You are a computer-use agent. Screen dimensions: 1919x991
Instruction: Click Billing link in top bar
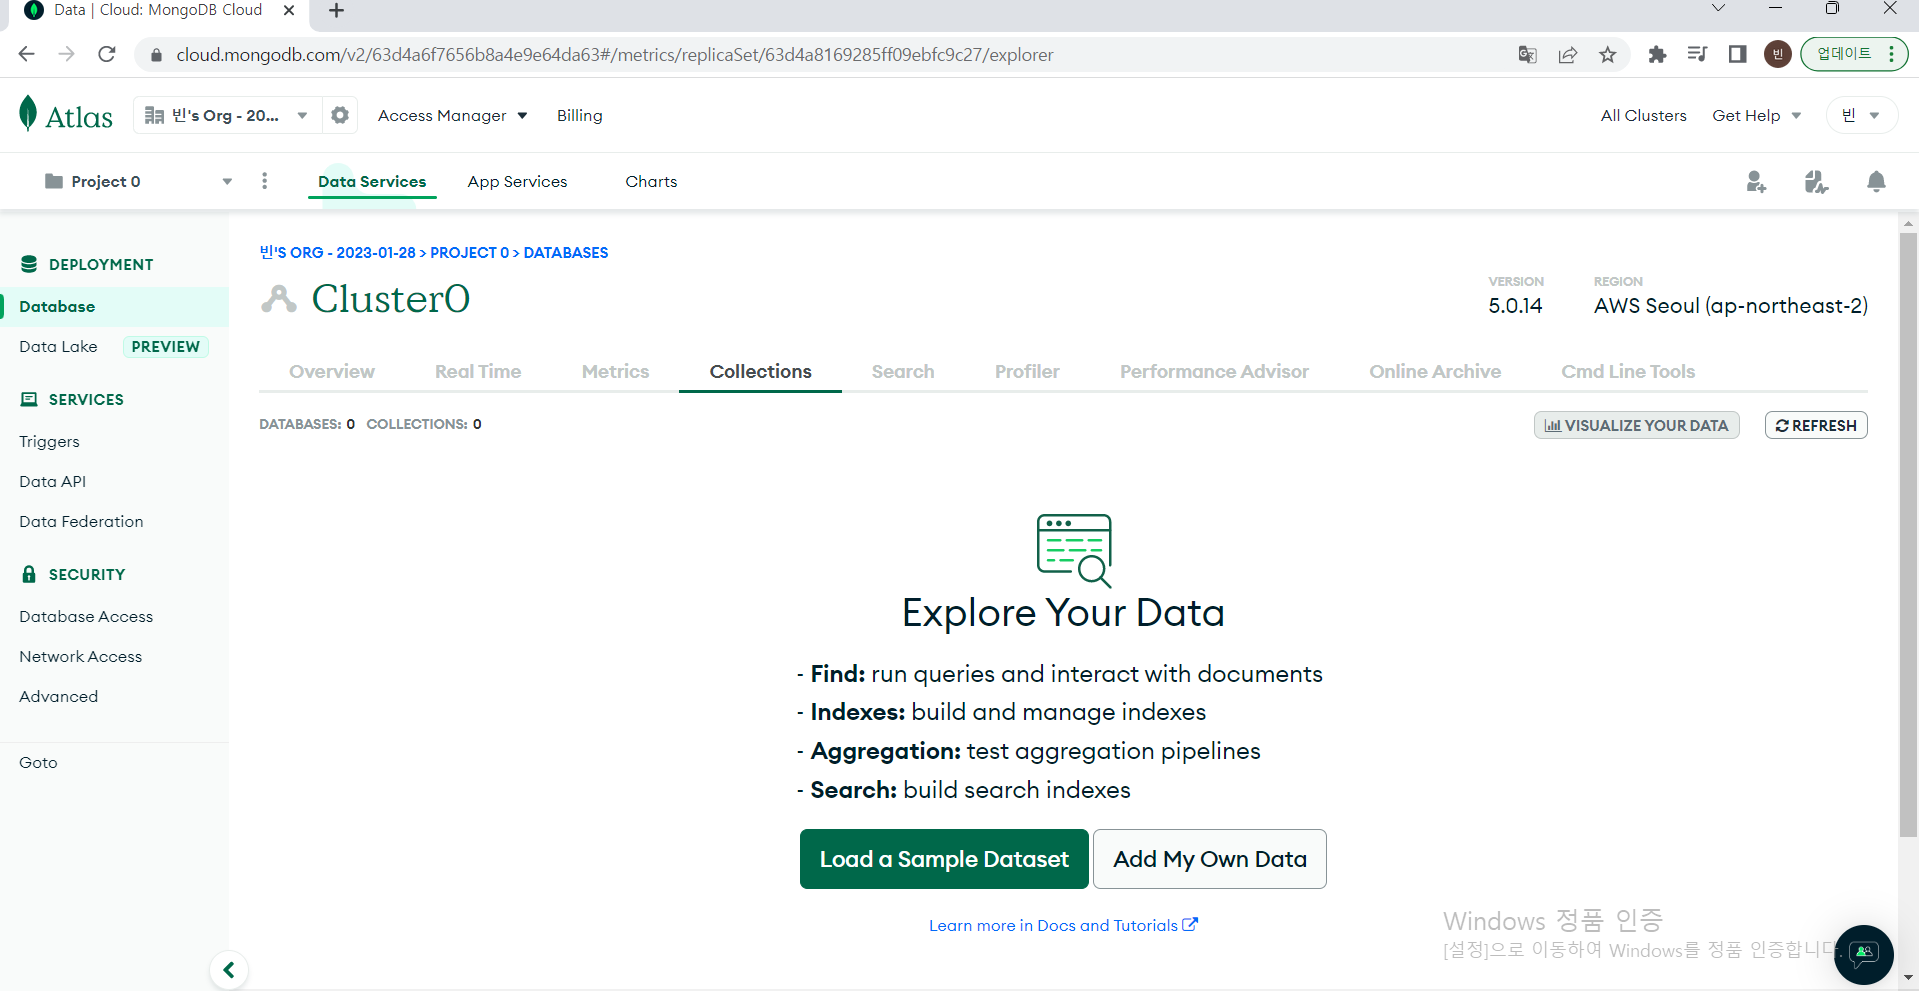coord(580,116)
